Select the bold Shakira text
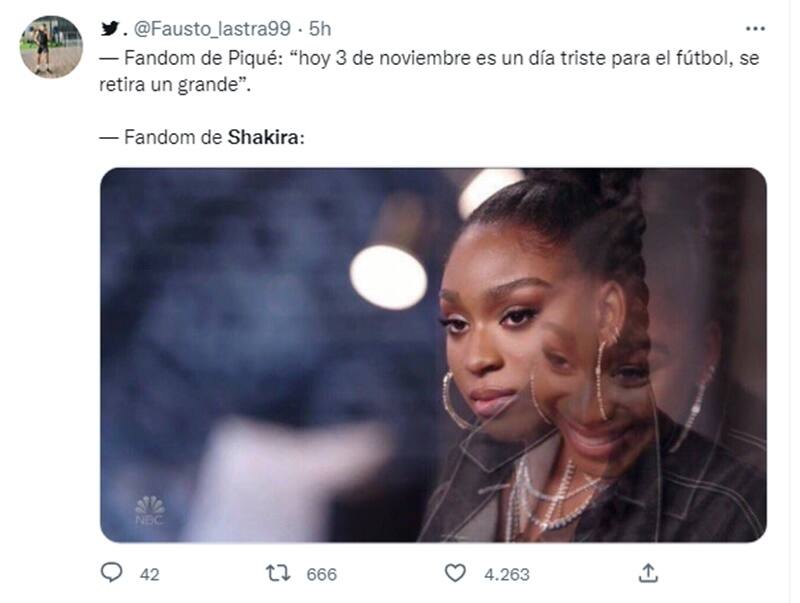Screen dimensions: 800x603 [x=263, y=137]
